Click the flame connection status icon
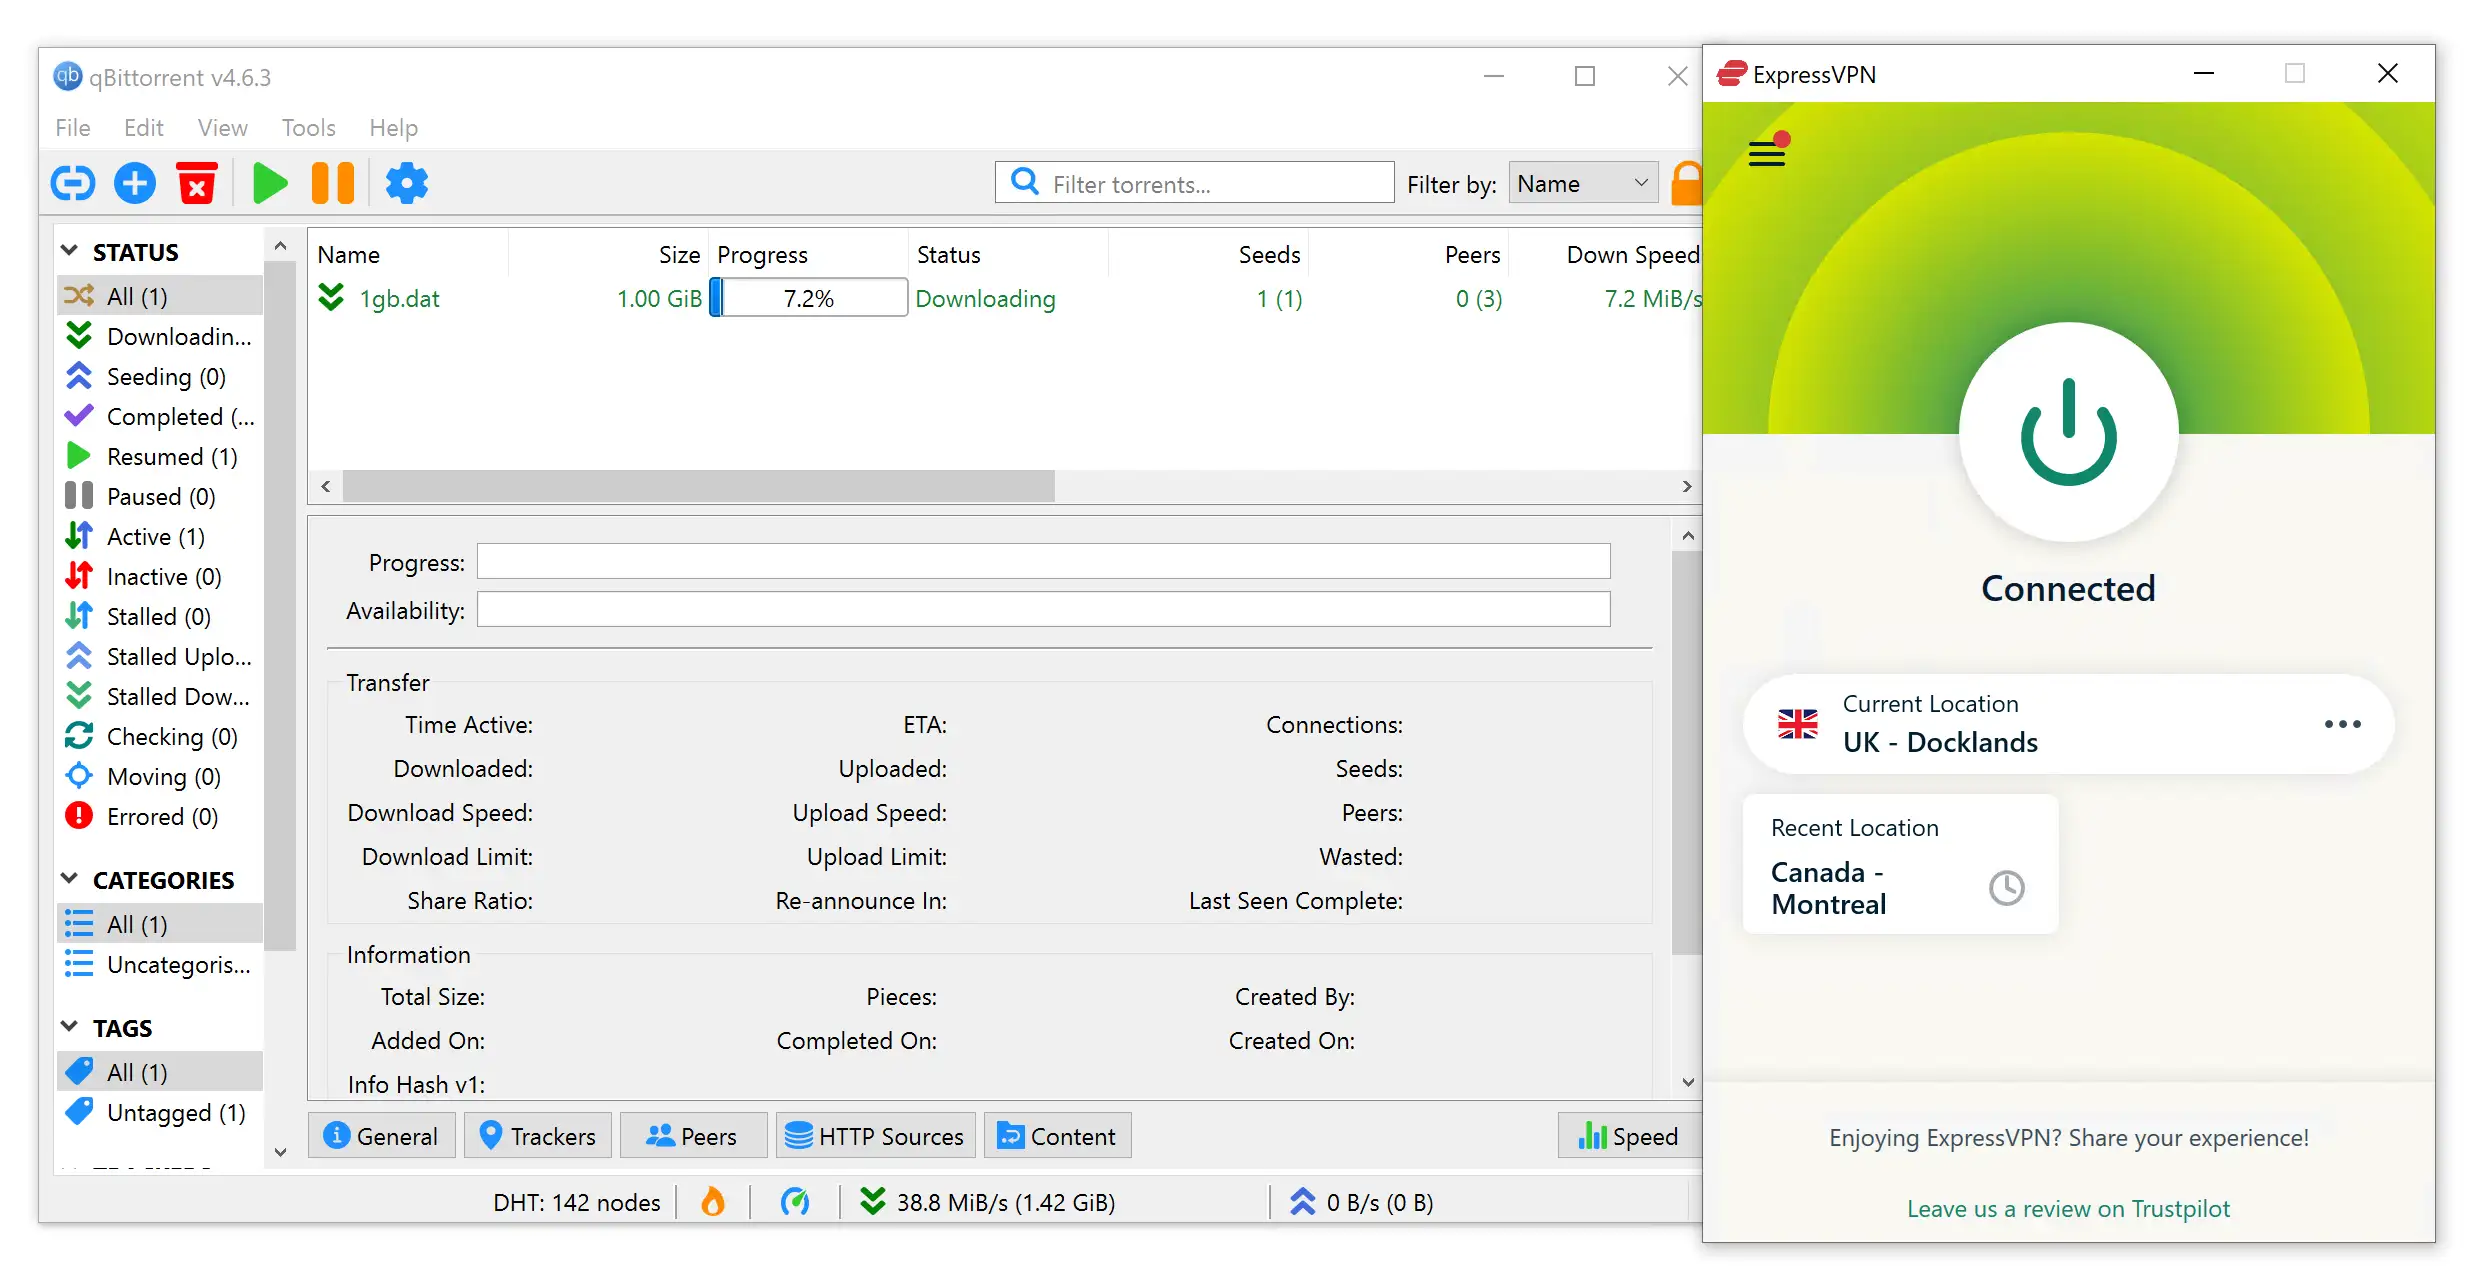The image size is (2484, 1282). (x=713, y=1201)
